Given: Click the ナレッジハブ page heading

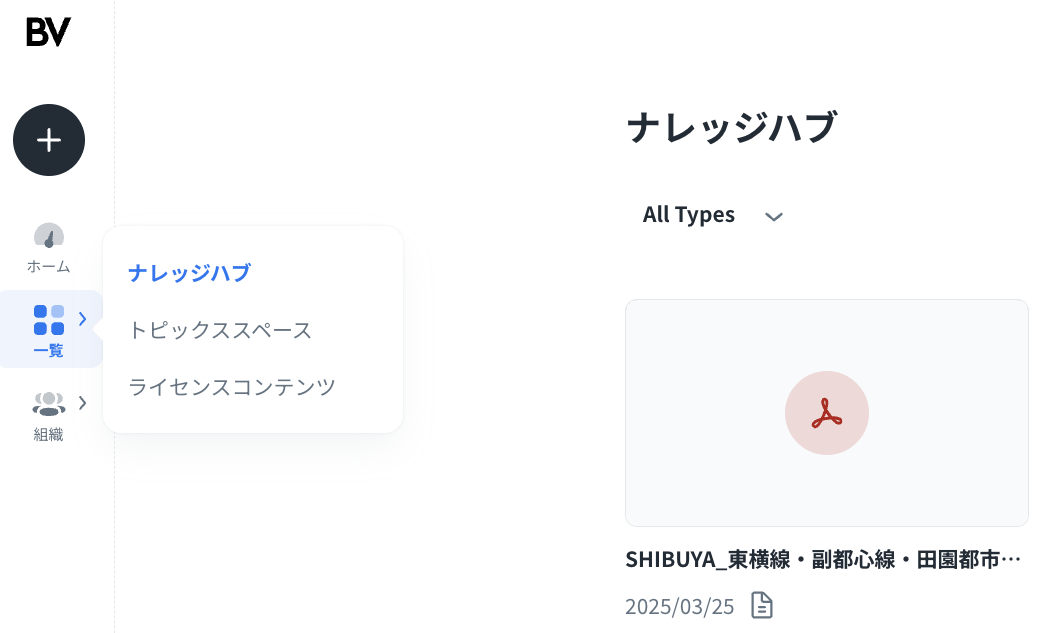Looking at the screenshot, I should coord(731,128).
